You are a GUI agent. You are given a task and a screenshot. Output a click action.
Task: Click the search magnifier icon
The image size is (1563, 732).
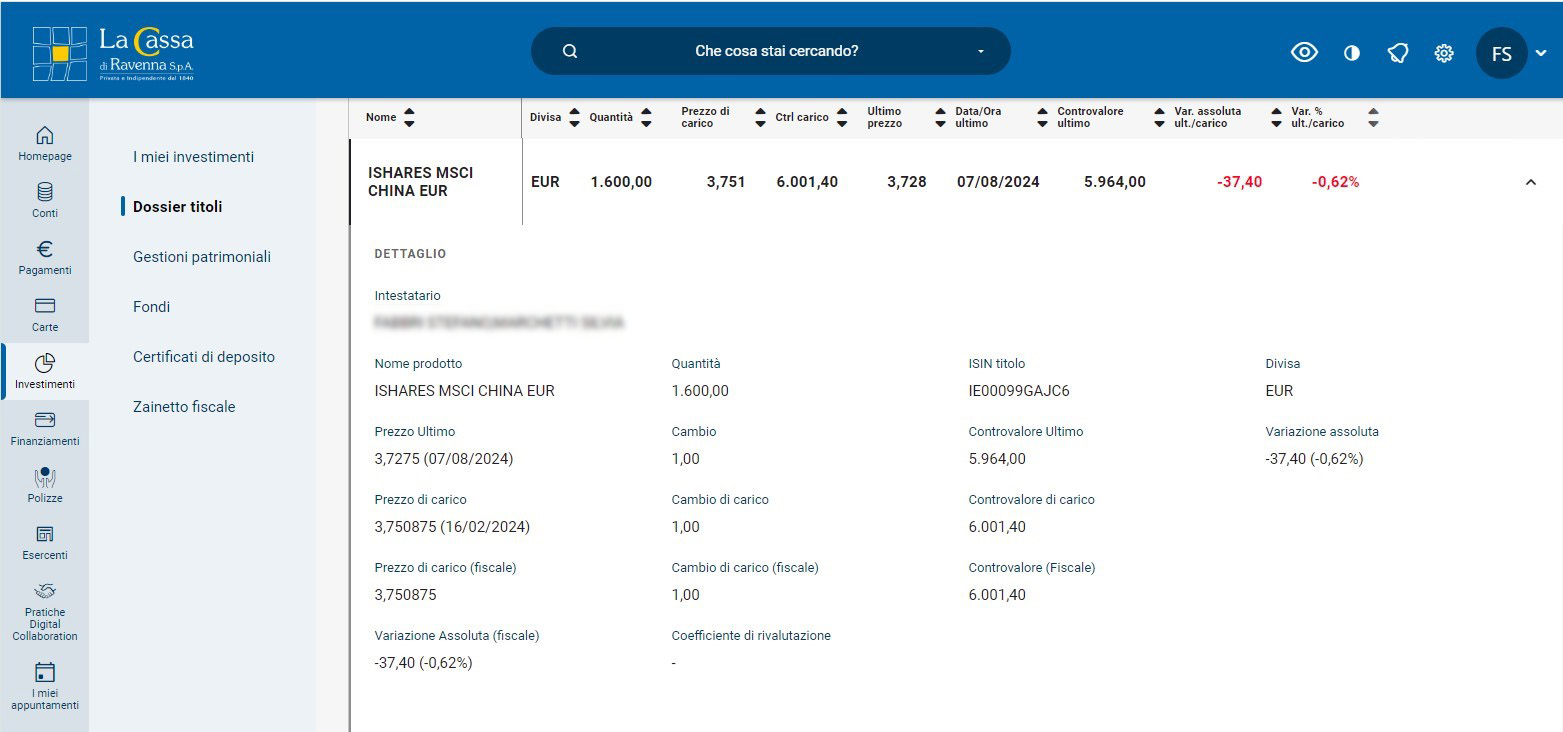point(570,51)
